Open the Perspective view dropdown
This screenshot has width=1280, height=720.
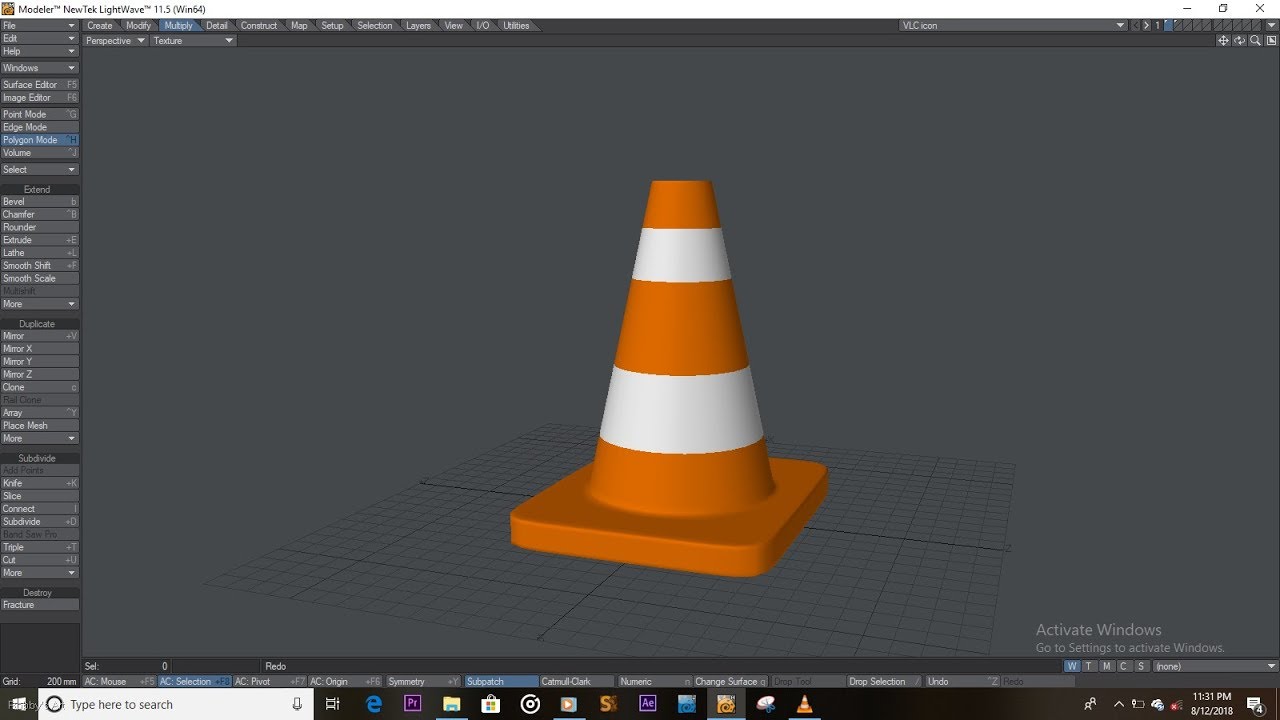pos(114,40)
